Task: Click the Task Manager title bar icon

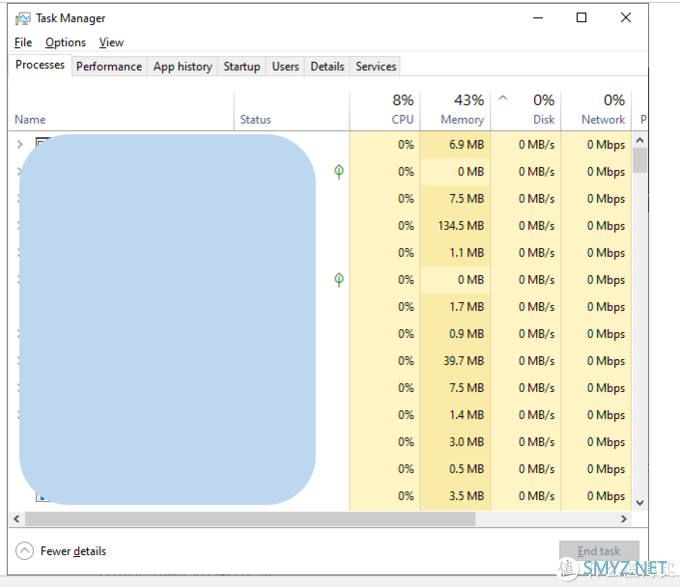Action: click(23, 18)
